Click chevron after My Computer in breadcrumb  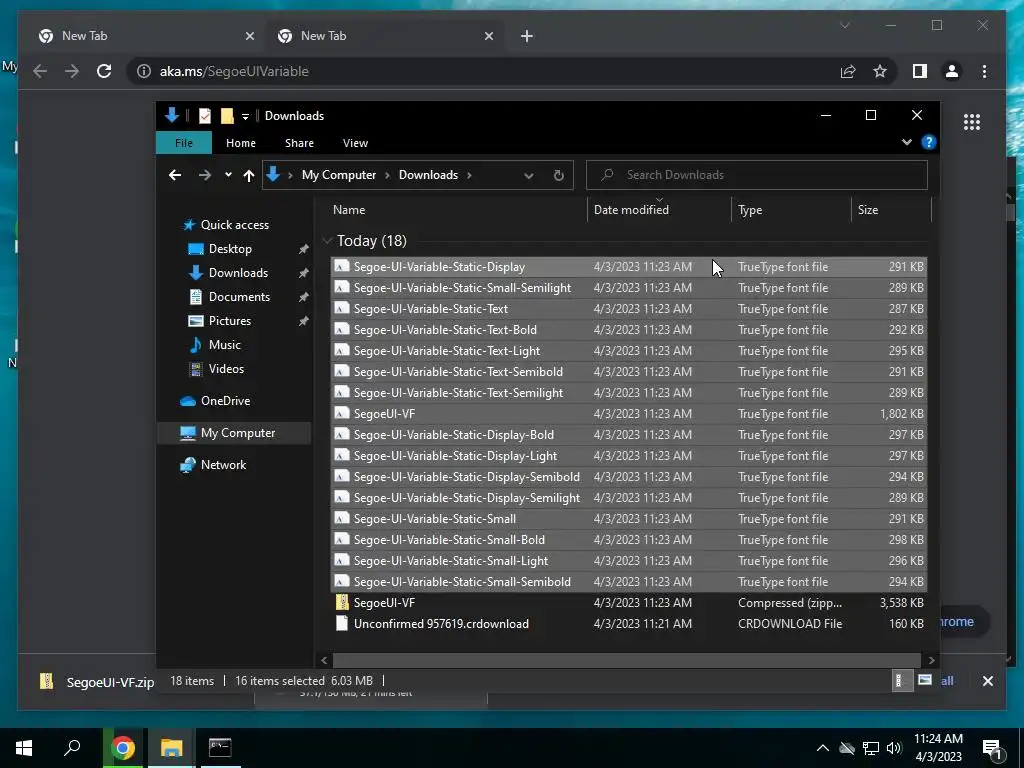387,175
